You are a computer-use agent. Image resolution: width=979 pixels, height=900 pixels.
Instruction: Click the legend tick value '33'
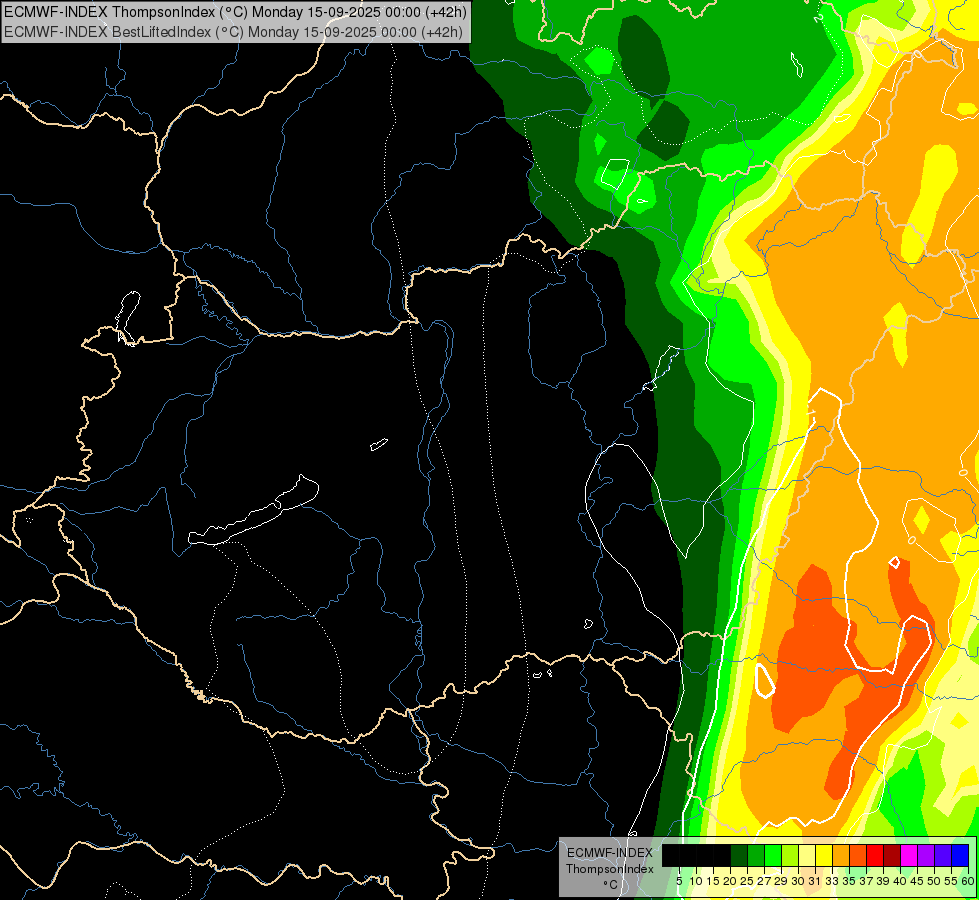point(832,881)
